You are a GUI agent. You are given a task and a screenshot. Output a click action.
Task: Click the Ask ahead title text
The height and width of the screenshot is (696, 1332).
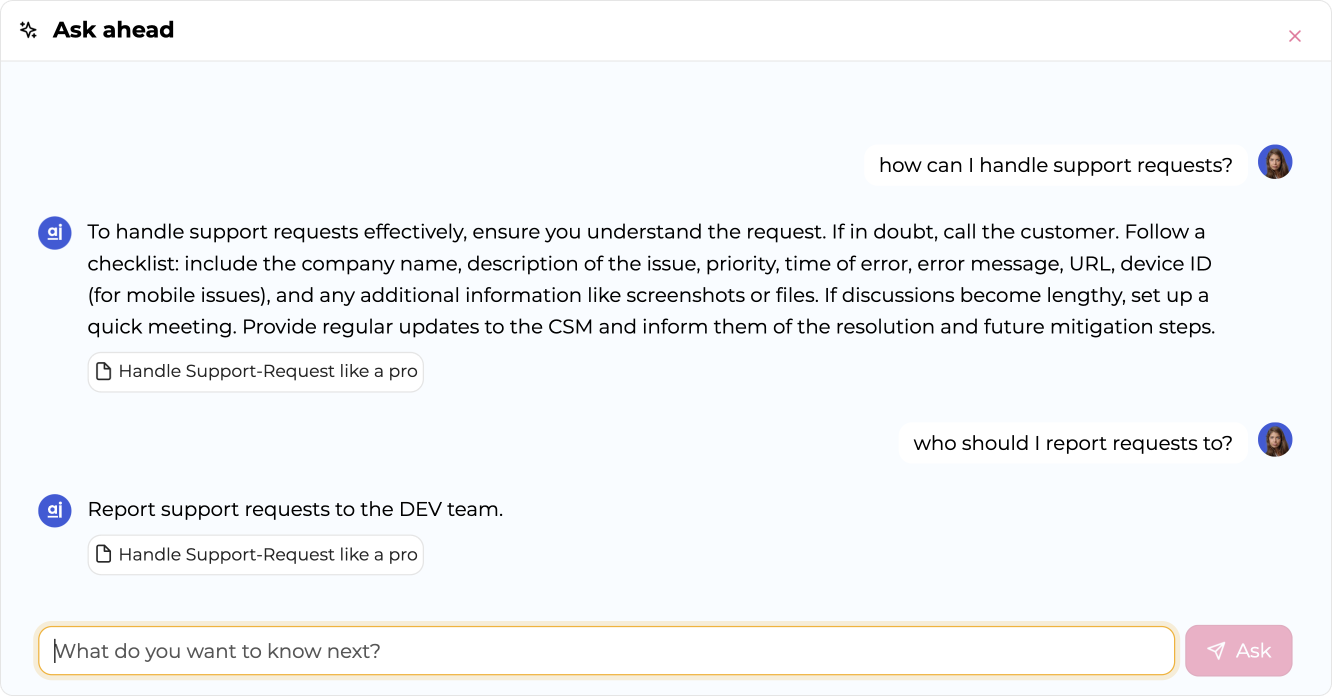point(113,30)
